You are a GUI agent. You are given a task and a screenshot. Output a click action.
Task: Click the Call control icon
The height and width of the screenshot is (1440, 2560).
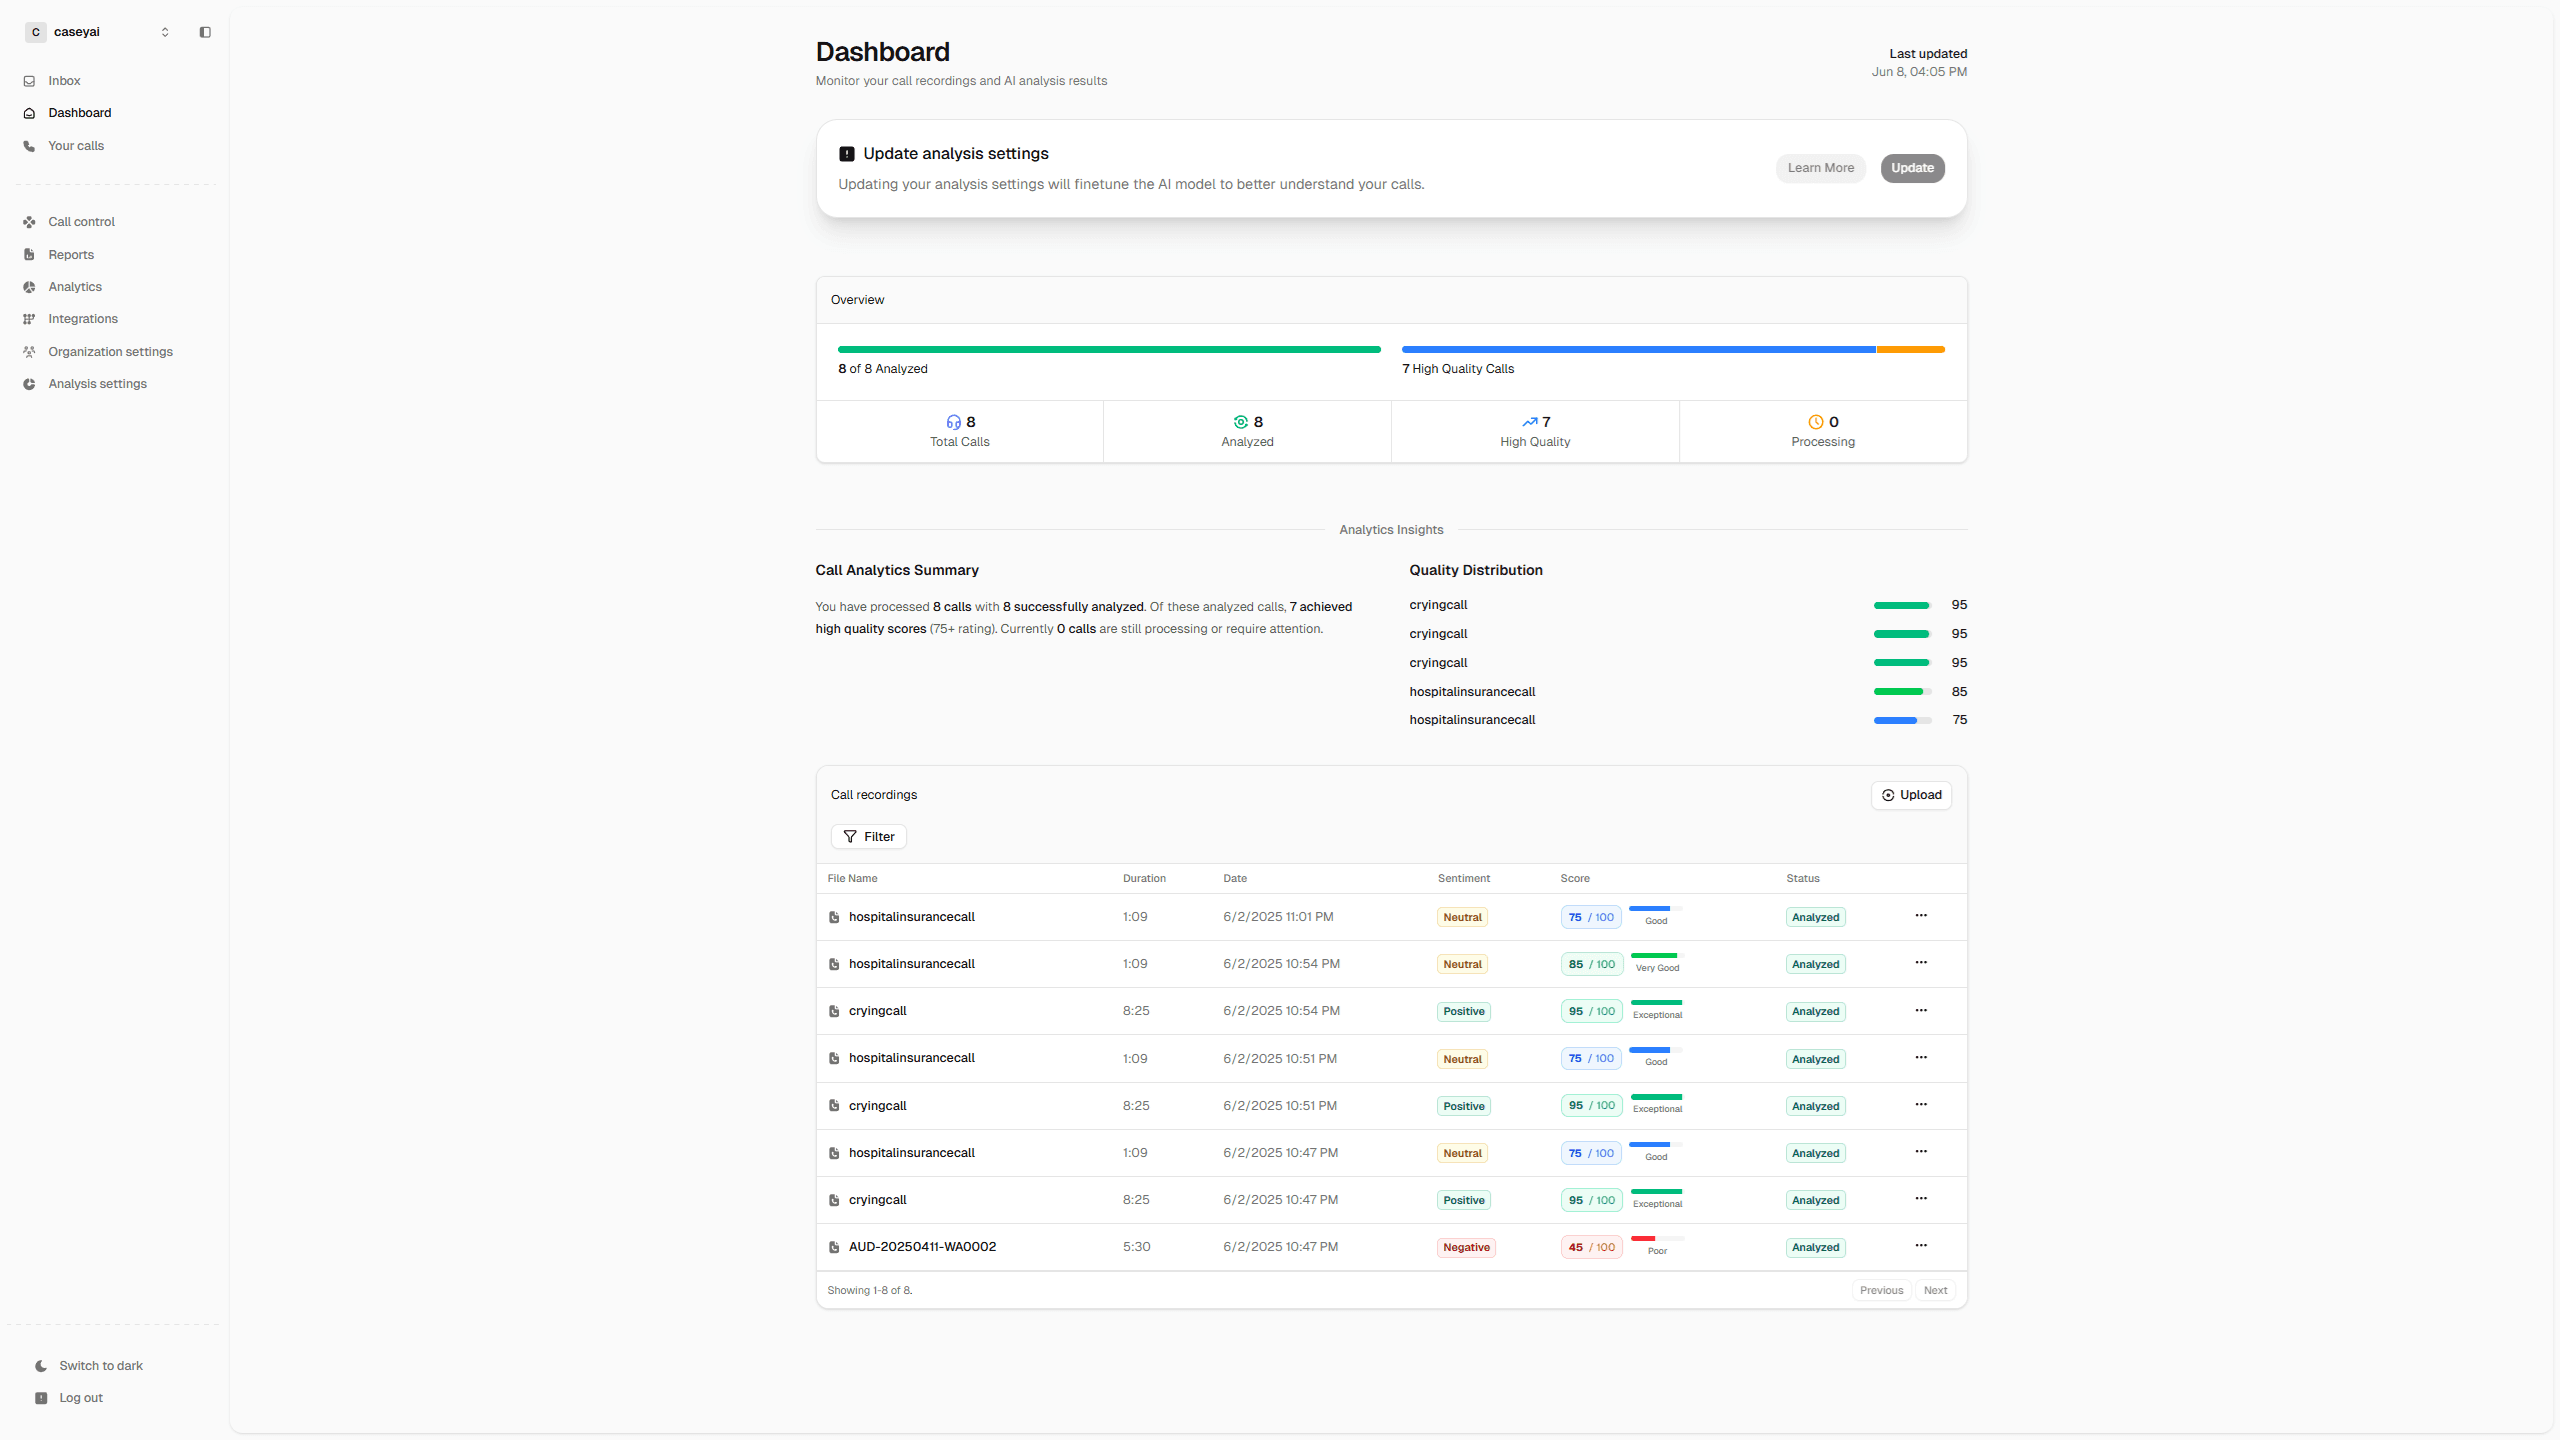[29, 222]
